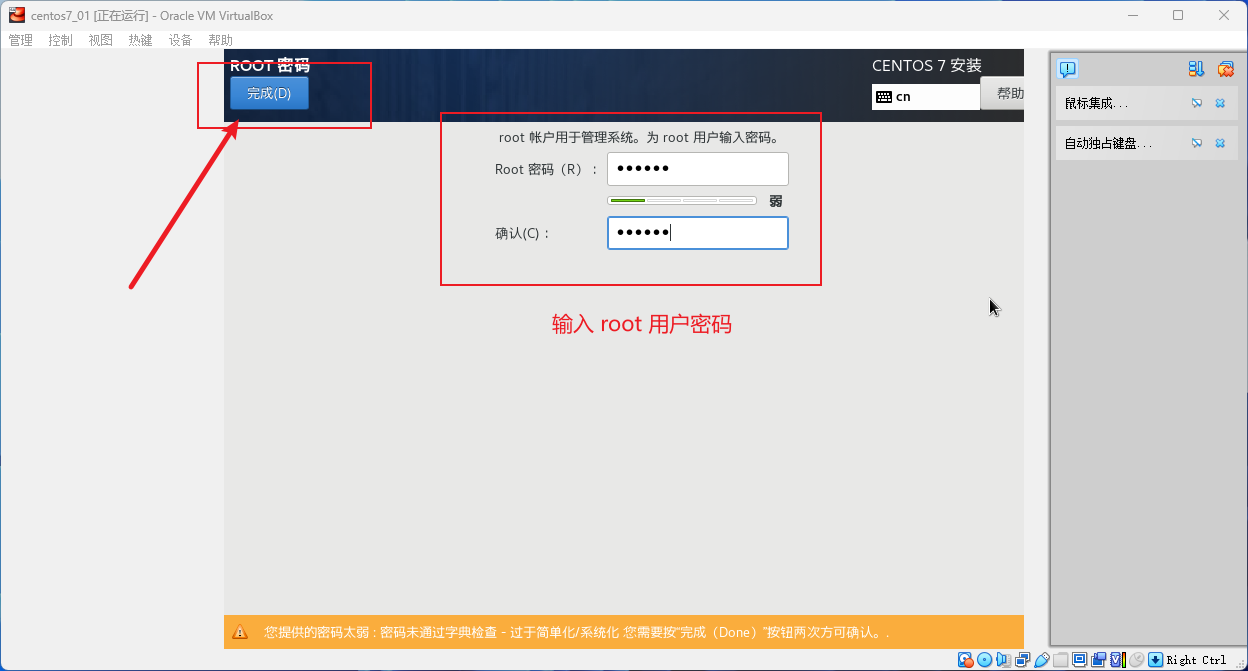Click the don't-show-again icon for 自动独占键盘
This screenshot has width=1248, height=671.
(x=1197, y=143)
